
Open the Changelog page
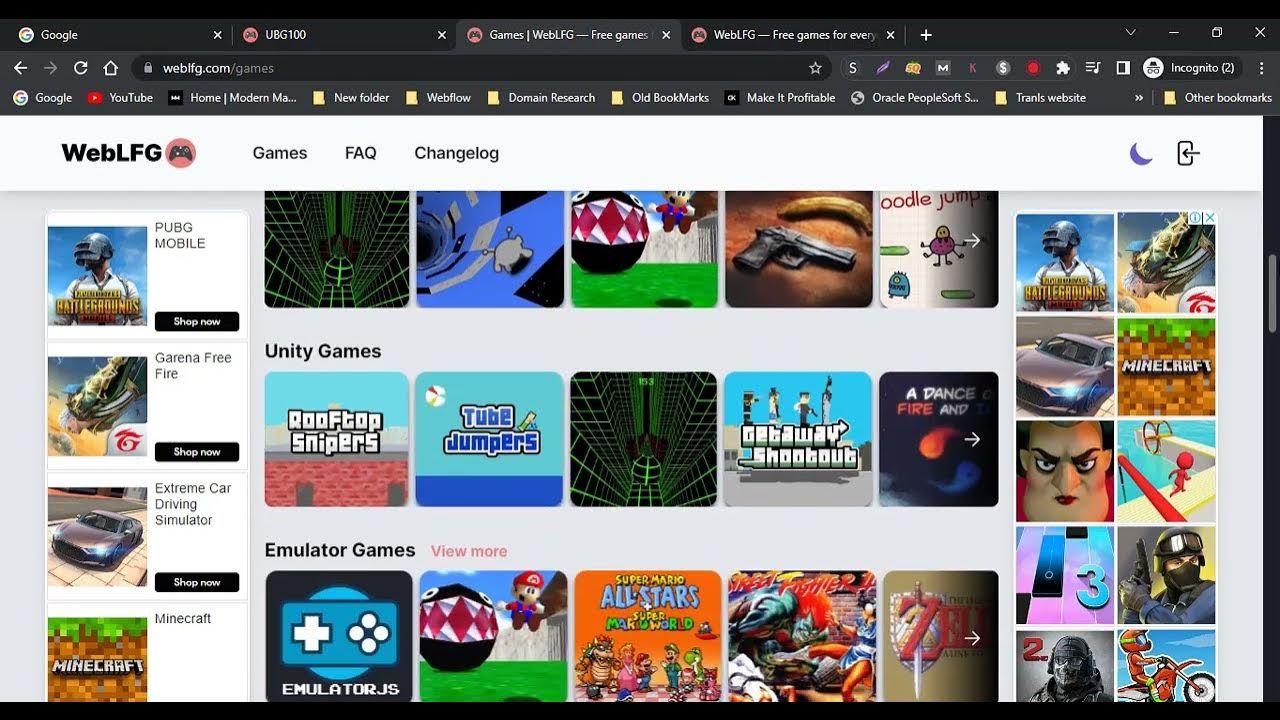[456, 153]
